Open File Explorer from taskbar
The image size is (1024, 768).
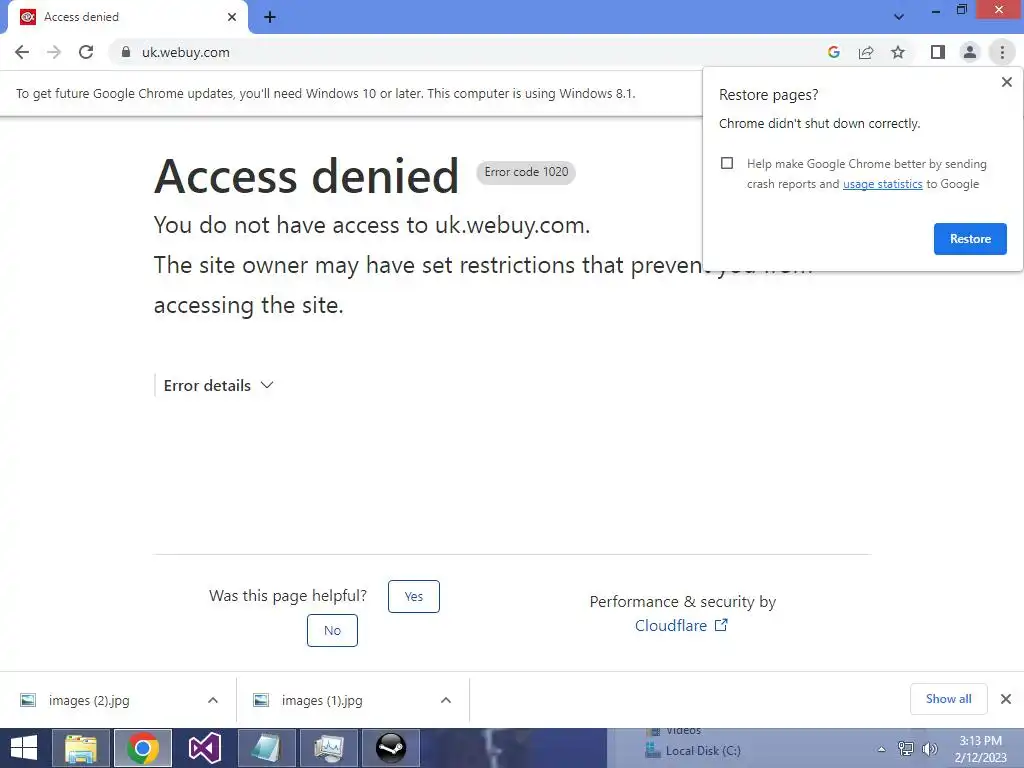point(80,748)
